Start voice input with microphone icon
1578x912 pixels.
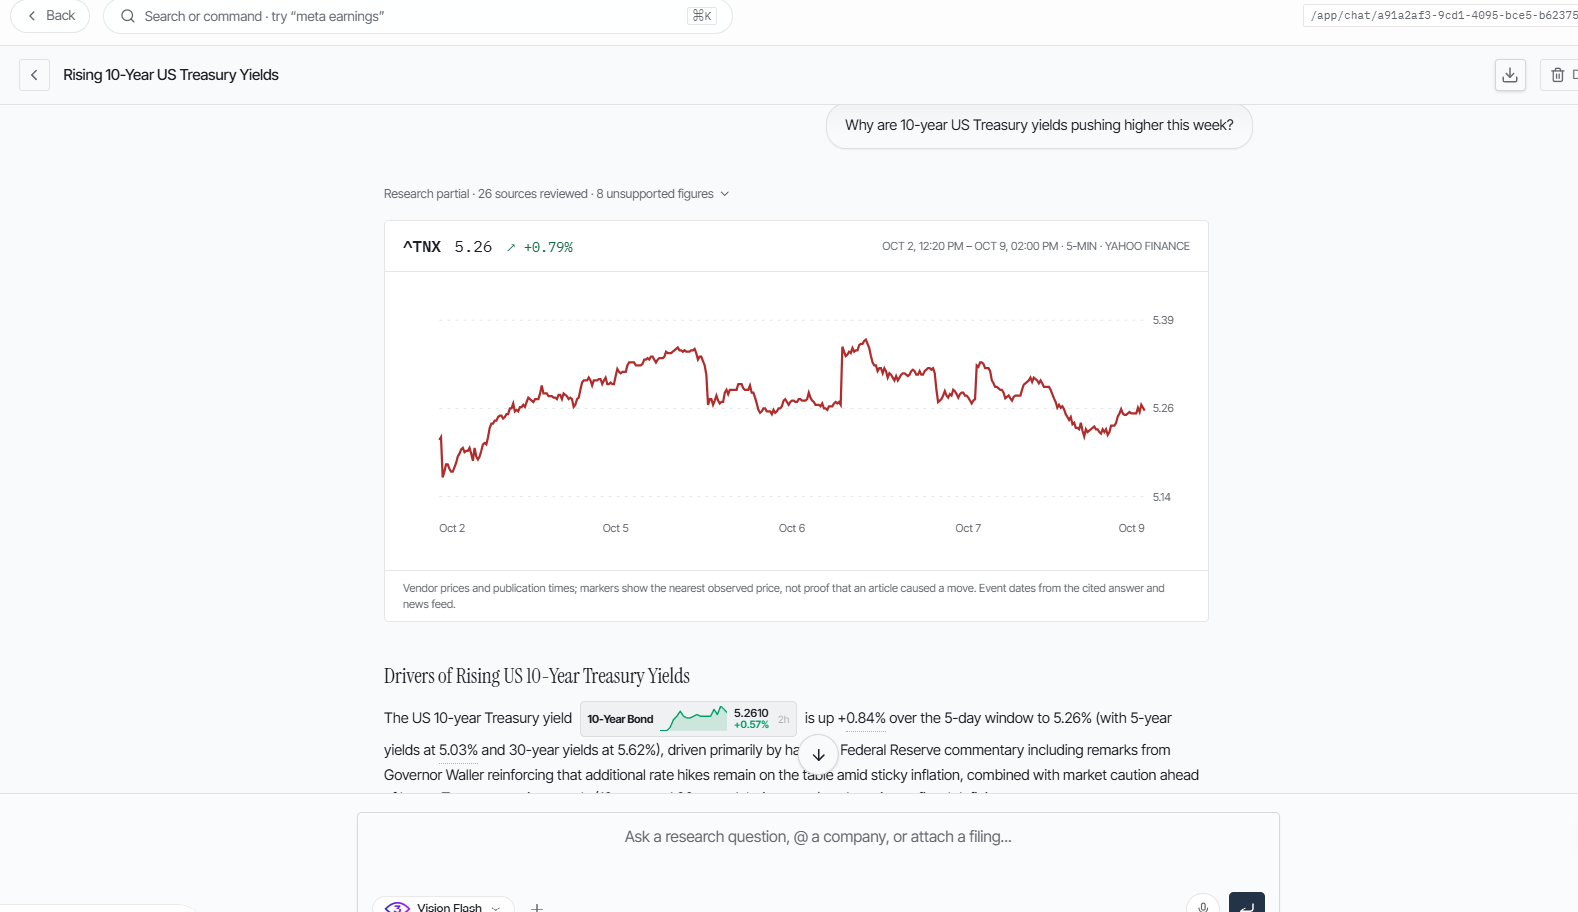[x=1203, y=906]
